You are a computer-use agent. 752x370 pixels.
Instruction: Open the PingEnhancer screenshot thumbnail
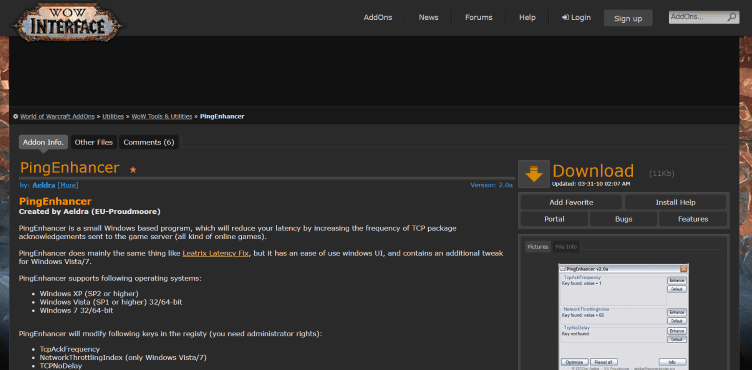(x=623, y=316)
